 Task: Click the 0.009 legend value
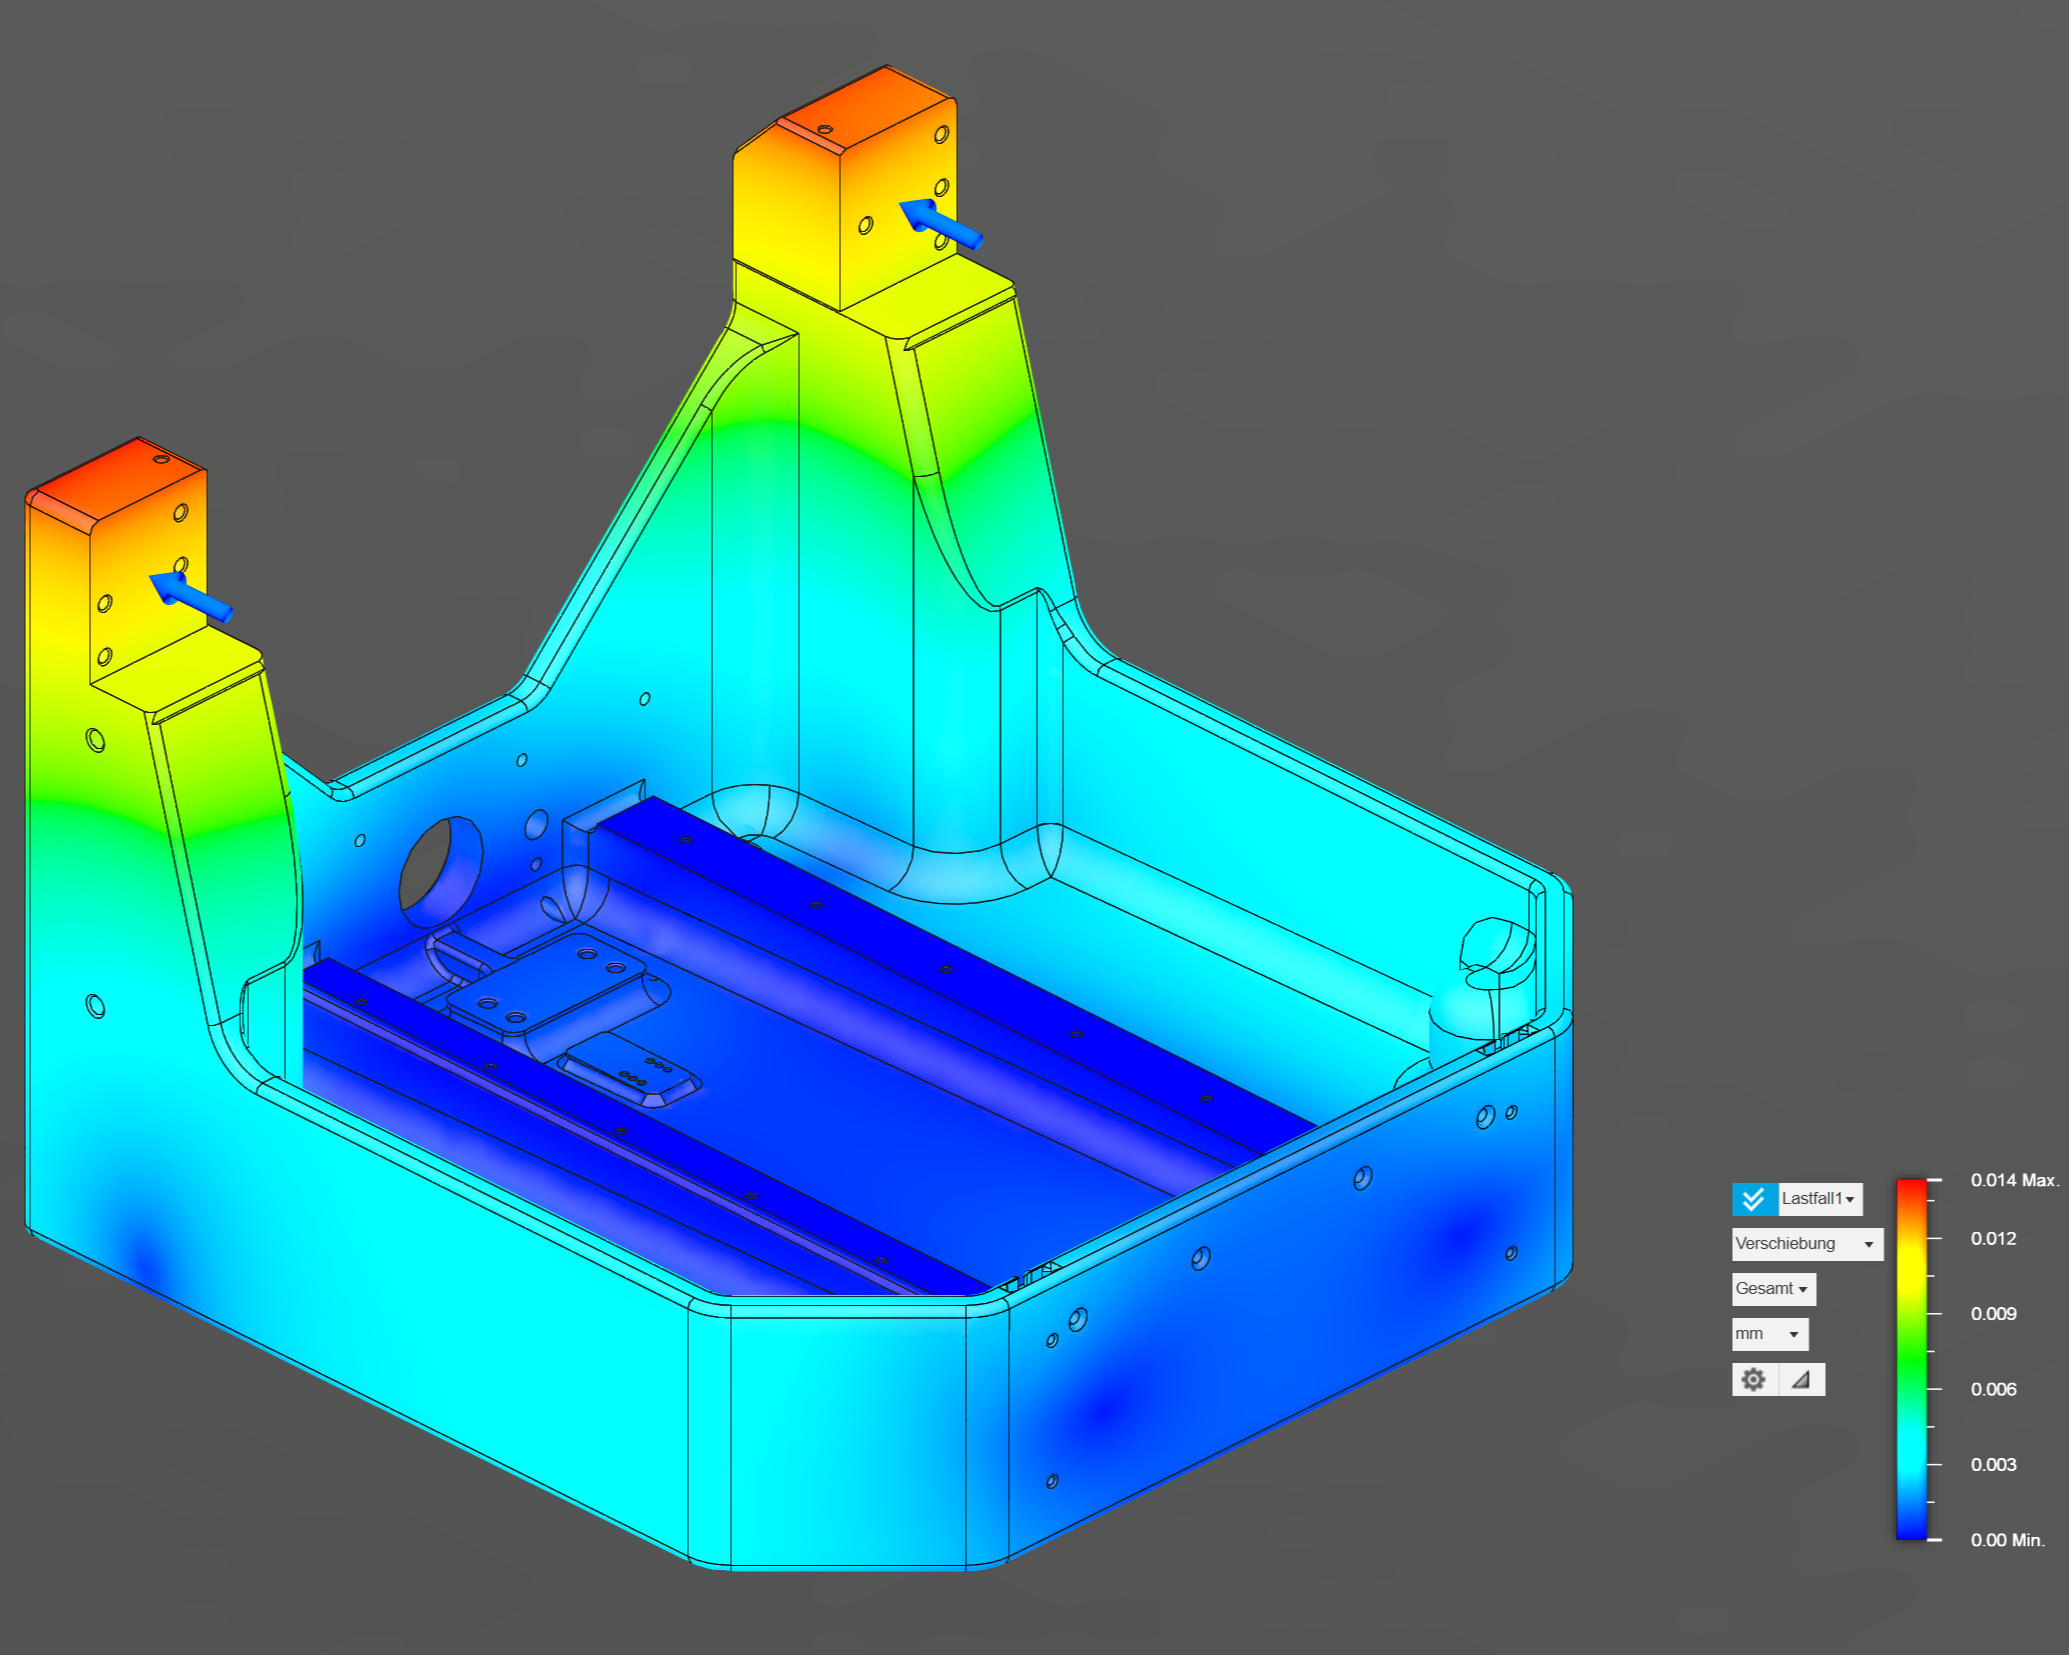point(1993,1314)
